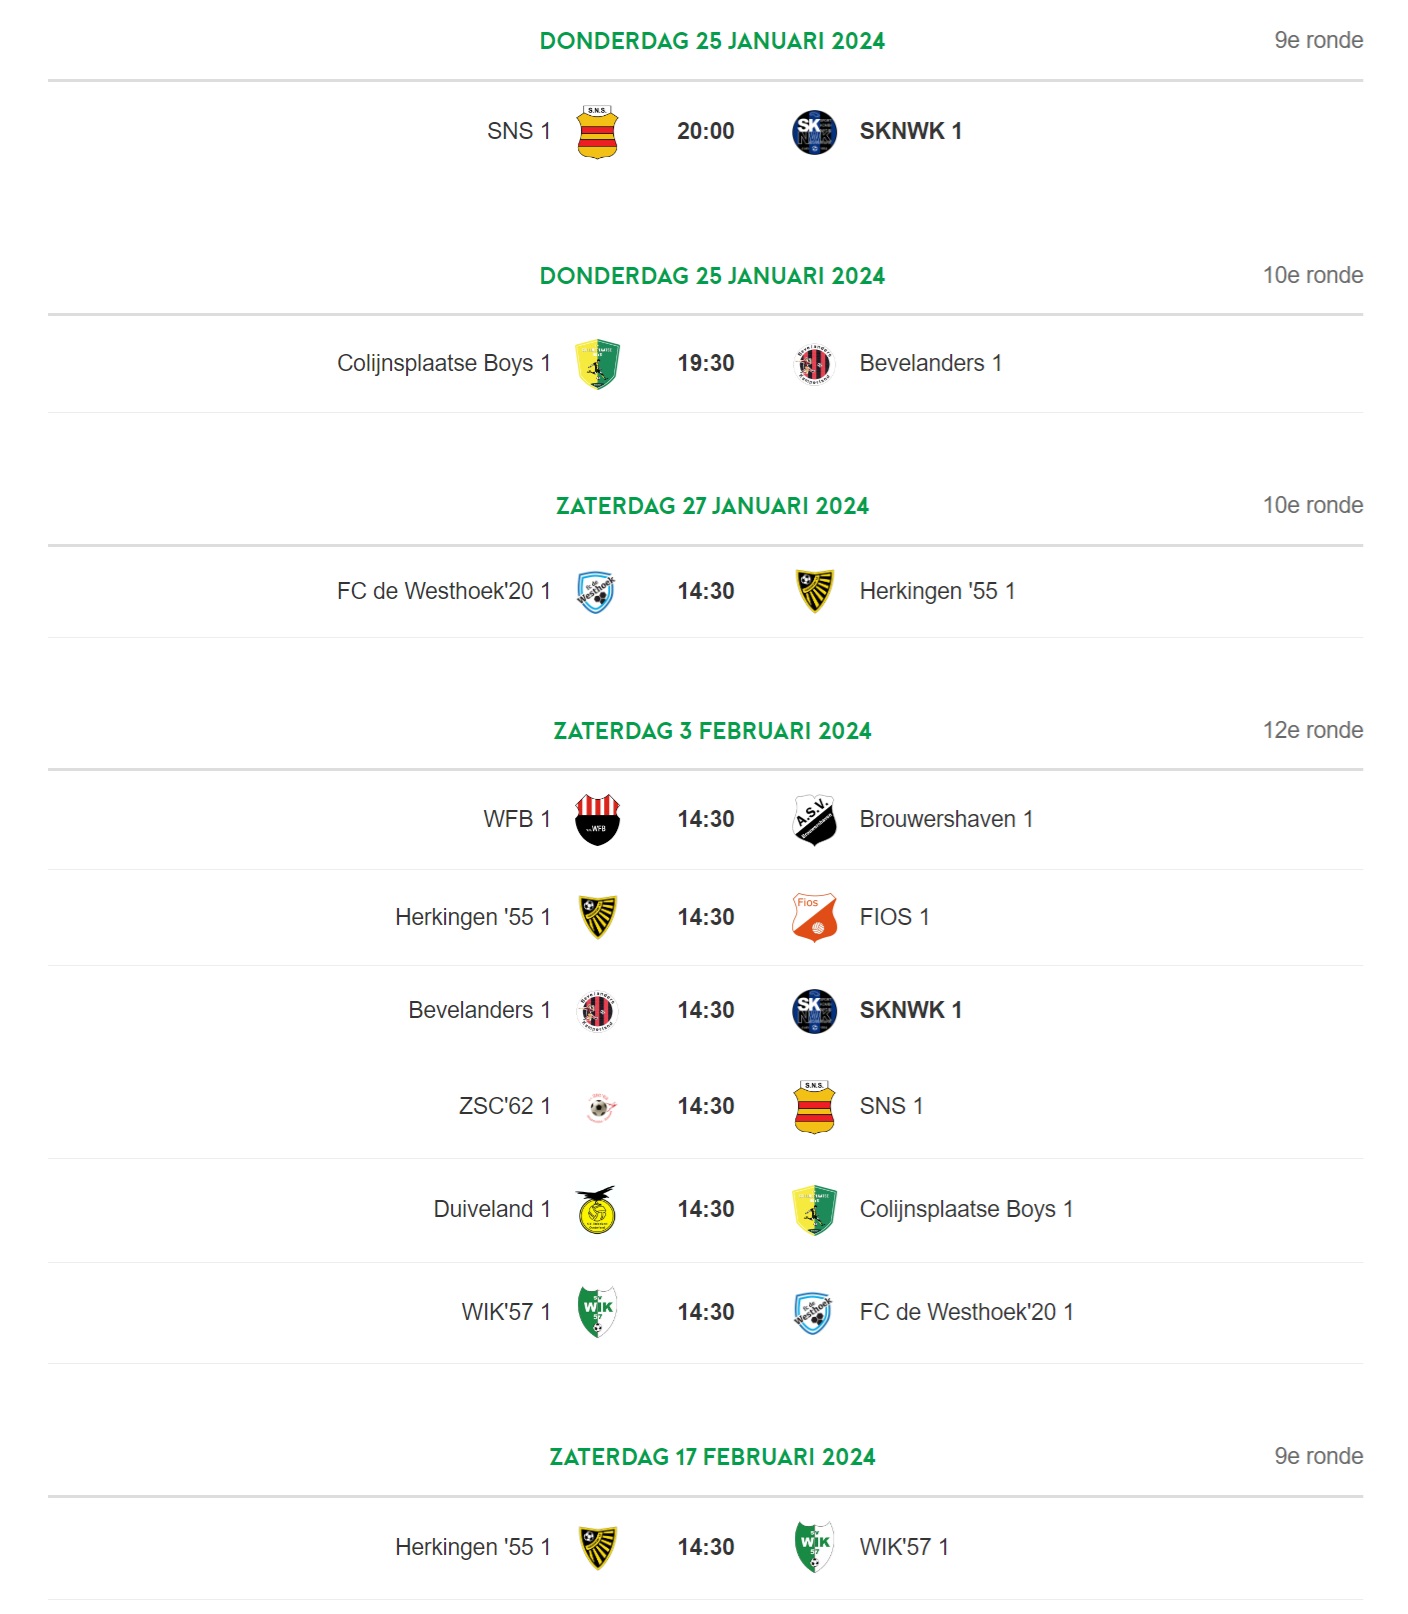Image resolution: width=1408 pixels, height=1614 pixels.
Task: Open the WIK'57 1 team name on 17 Februari
Action: point(904,1548)
